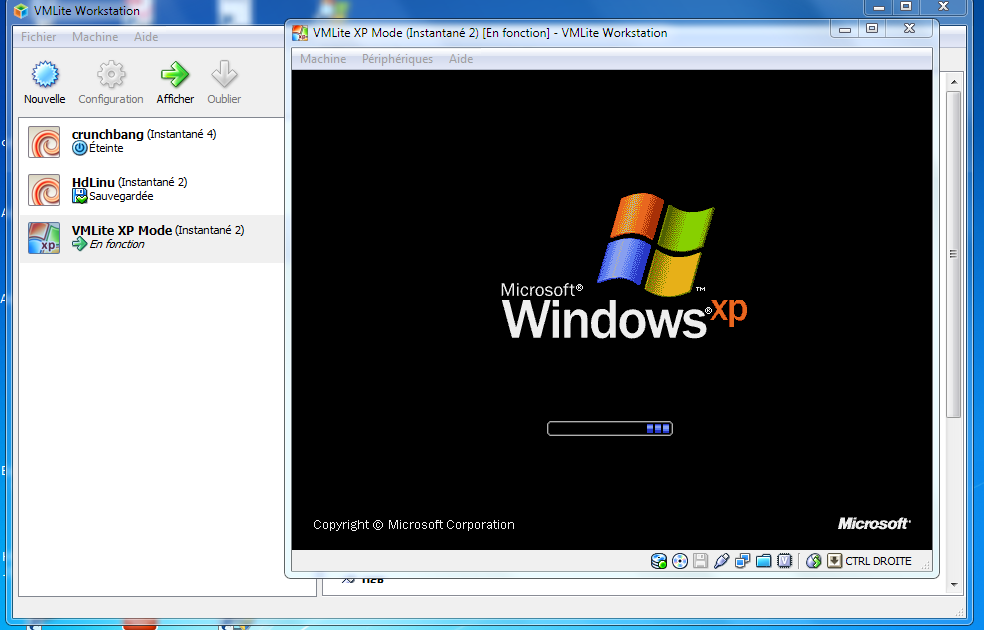Open the Fichier menu
984x630 pixels.
coord(39,37)
